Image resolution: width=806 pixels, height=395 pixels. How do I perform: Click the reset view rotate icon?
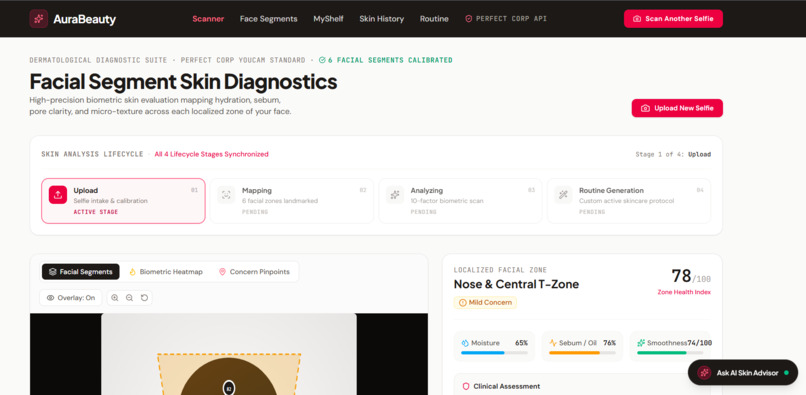coord(144,298)
